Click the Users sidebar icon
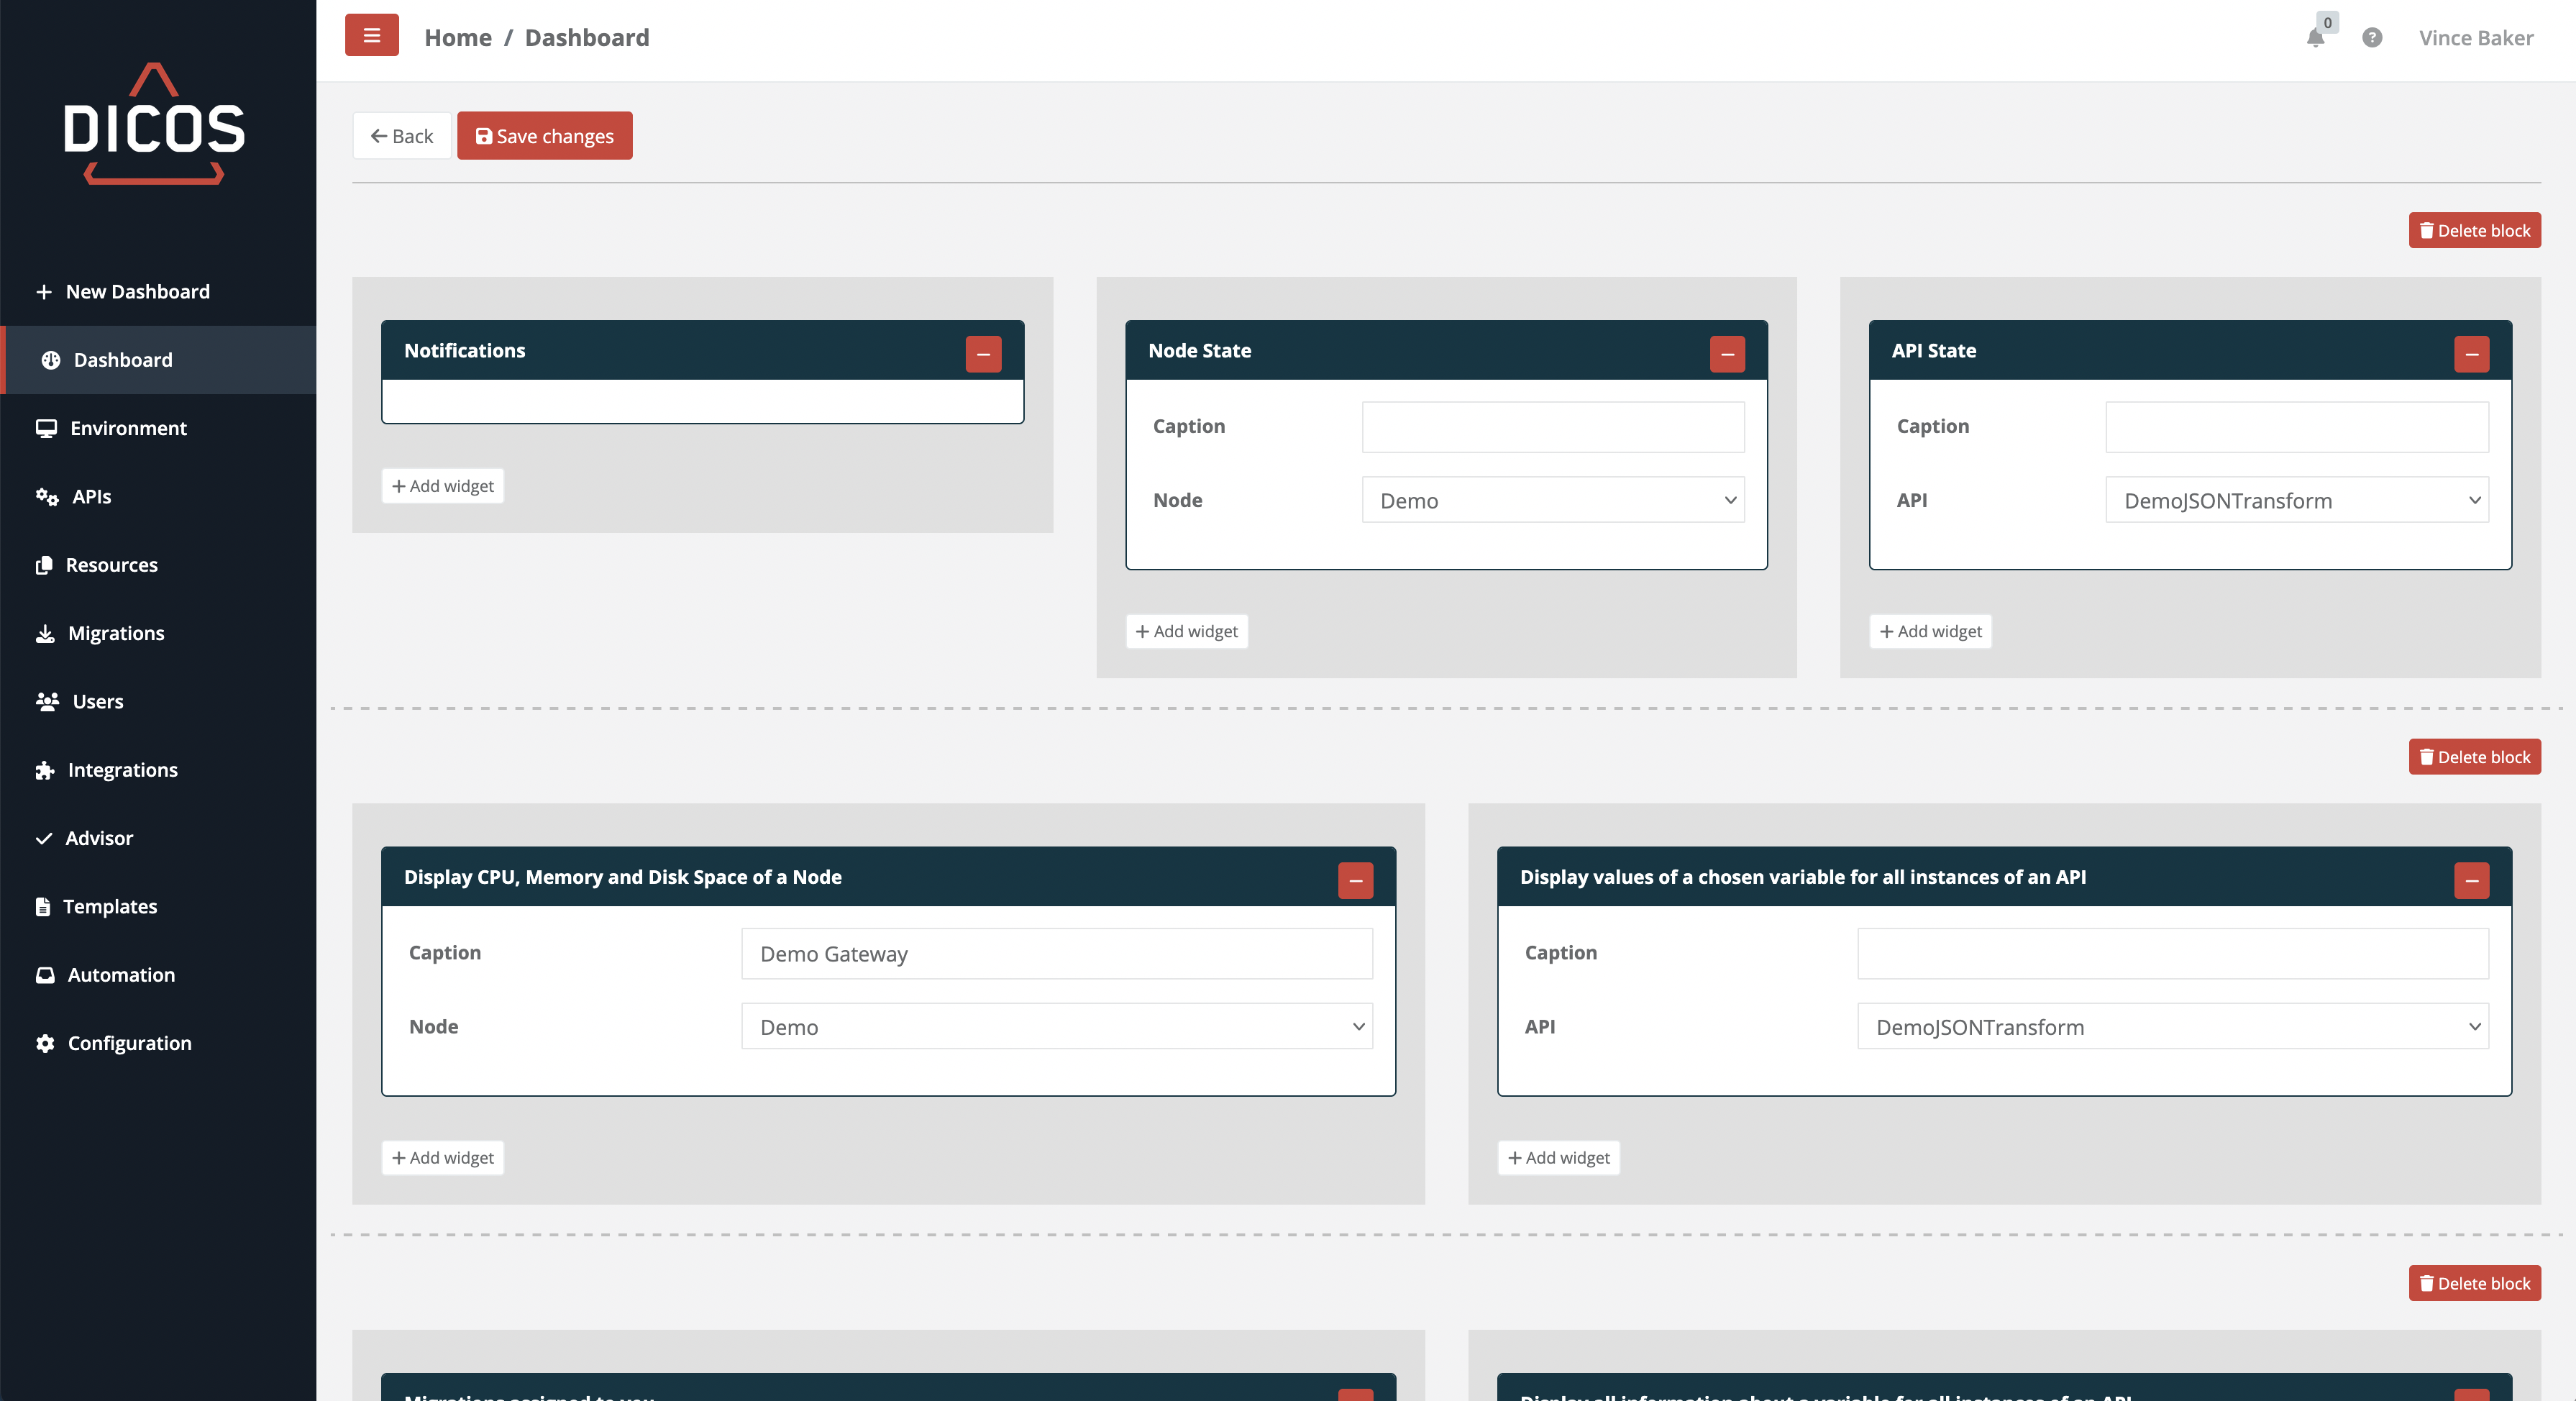Image resolution: width=2576 pixels, height=1401 pixels. (45, 701)
